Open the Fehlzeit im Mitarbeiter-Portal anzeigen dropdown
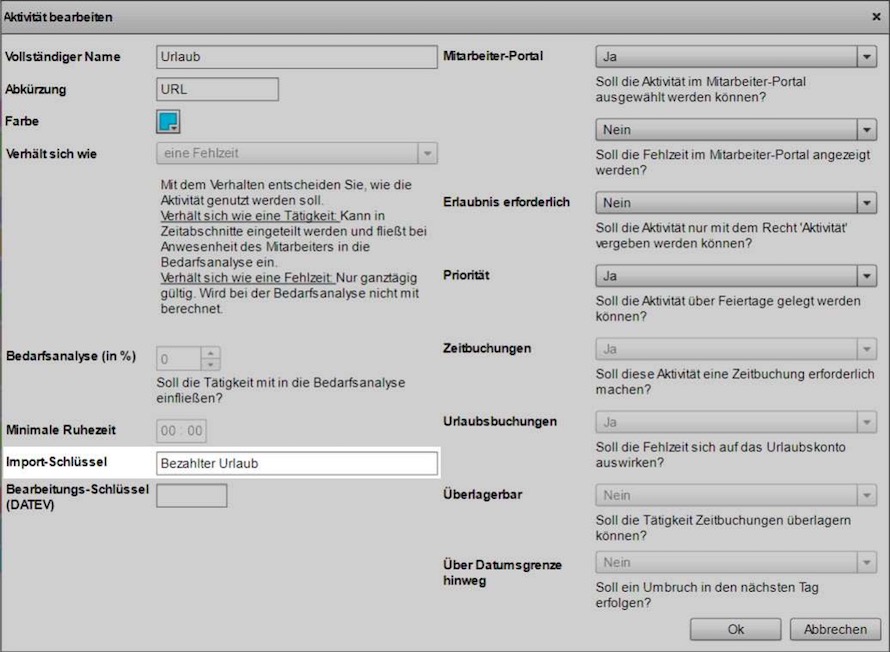Screen dimensions: 890x652 point(736,130)
